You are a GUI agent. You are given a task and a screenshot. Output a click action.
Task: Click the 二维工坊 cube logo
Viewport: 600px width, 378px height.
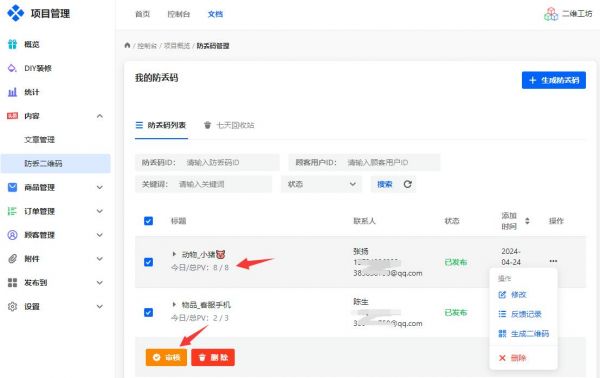(x=551, y=14)
